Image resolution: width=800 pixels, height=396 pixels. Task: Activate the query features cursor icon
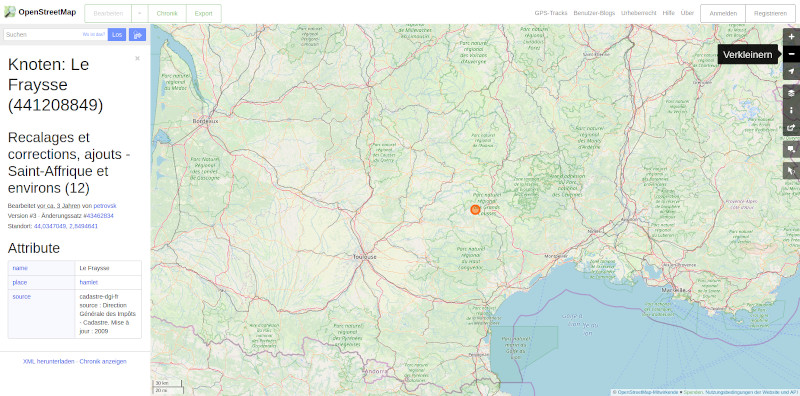[x=791, y=170]
